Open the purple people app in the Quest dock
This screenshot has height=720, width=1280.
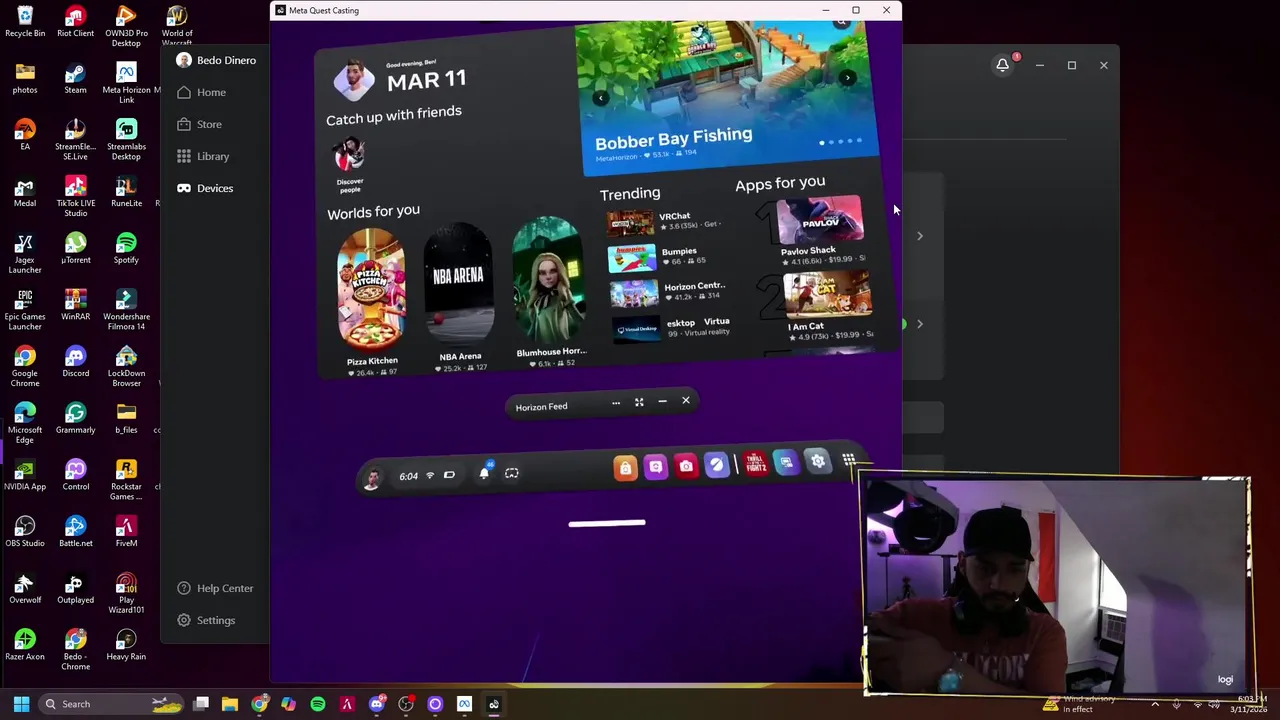(655, 467)
